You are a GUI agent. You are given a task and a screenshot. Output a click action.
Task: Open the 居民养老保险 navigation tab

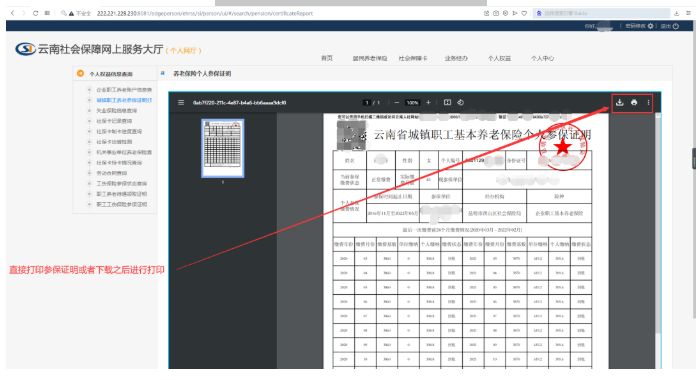click(370, 58)
